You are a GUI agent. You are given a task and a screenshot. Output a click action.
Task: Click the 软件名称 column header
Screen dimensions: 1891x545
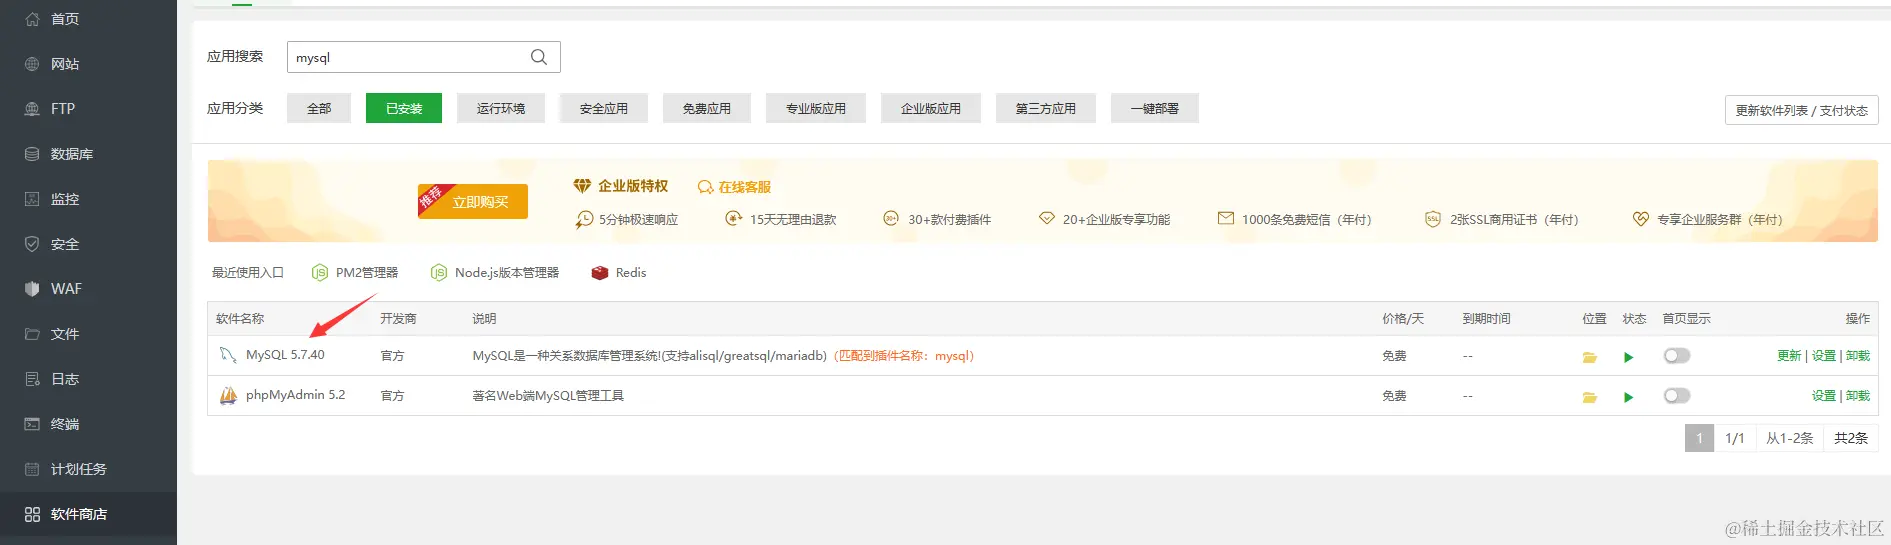pyautogui.click(x=240, y=319)
